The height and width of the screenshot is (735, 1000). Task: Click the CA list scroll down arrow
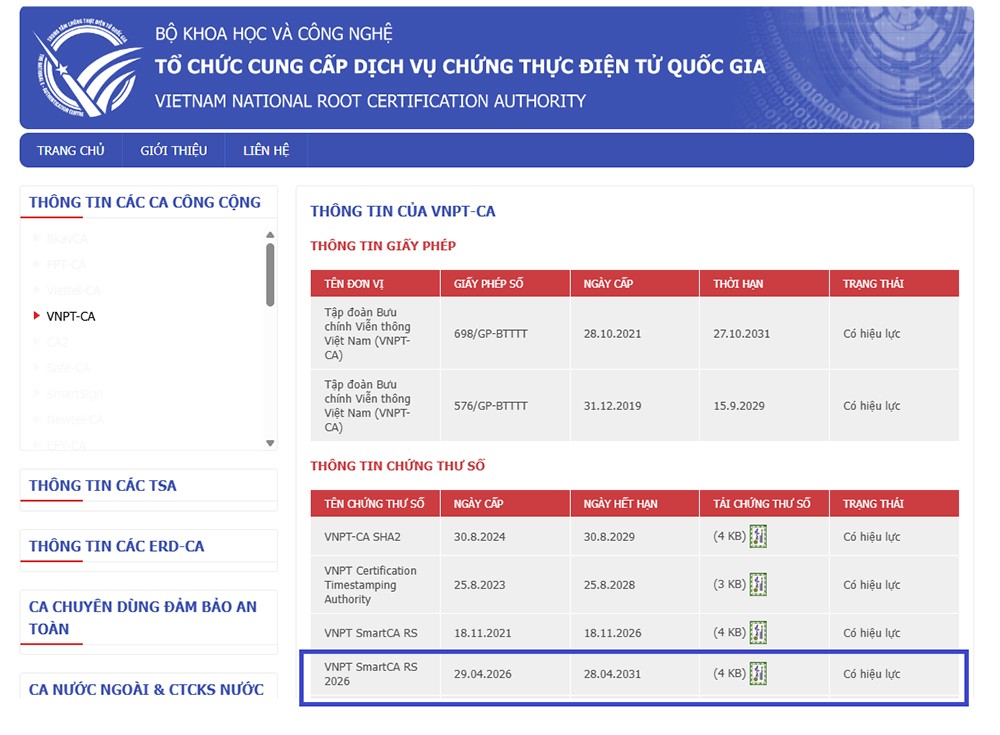(x=270, y=443)
